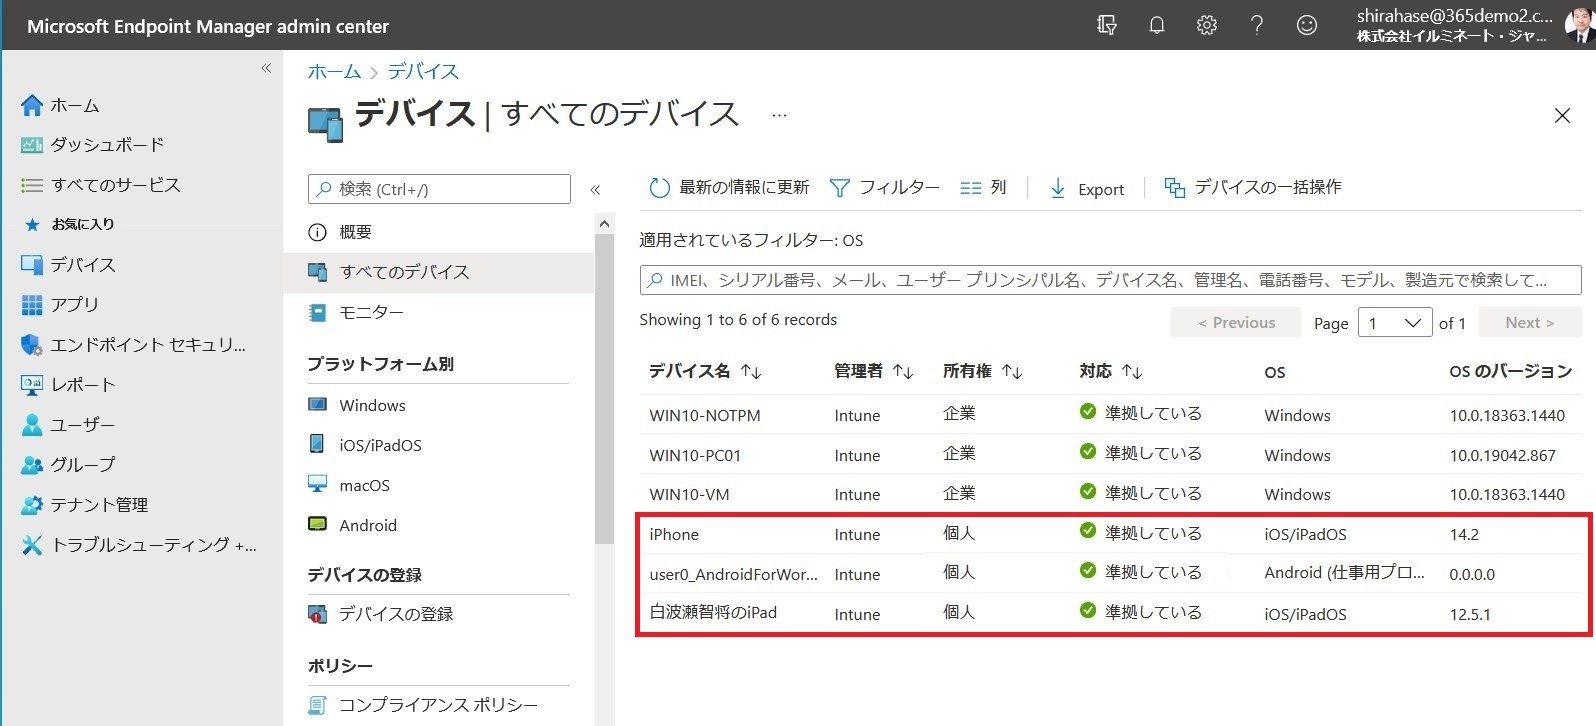Open ユーザー in the sidebar
The image size is (1596, 726).
(68, 425)
